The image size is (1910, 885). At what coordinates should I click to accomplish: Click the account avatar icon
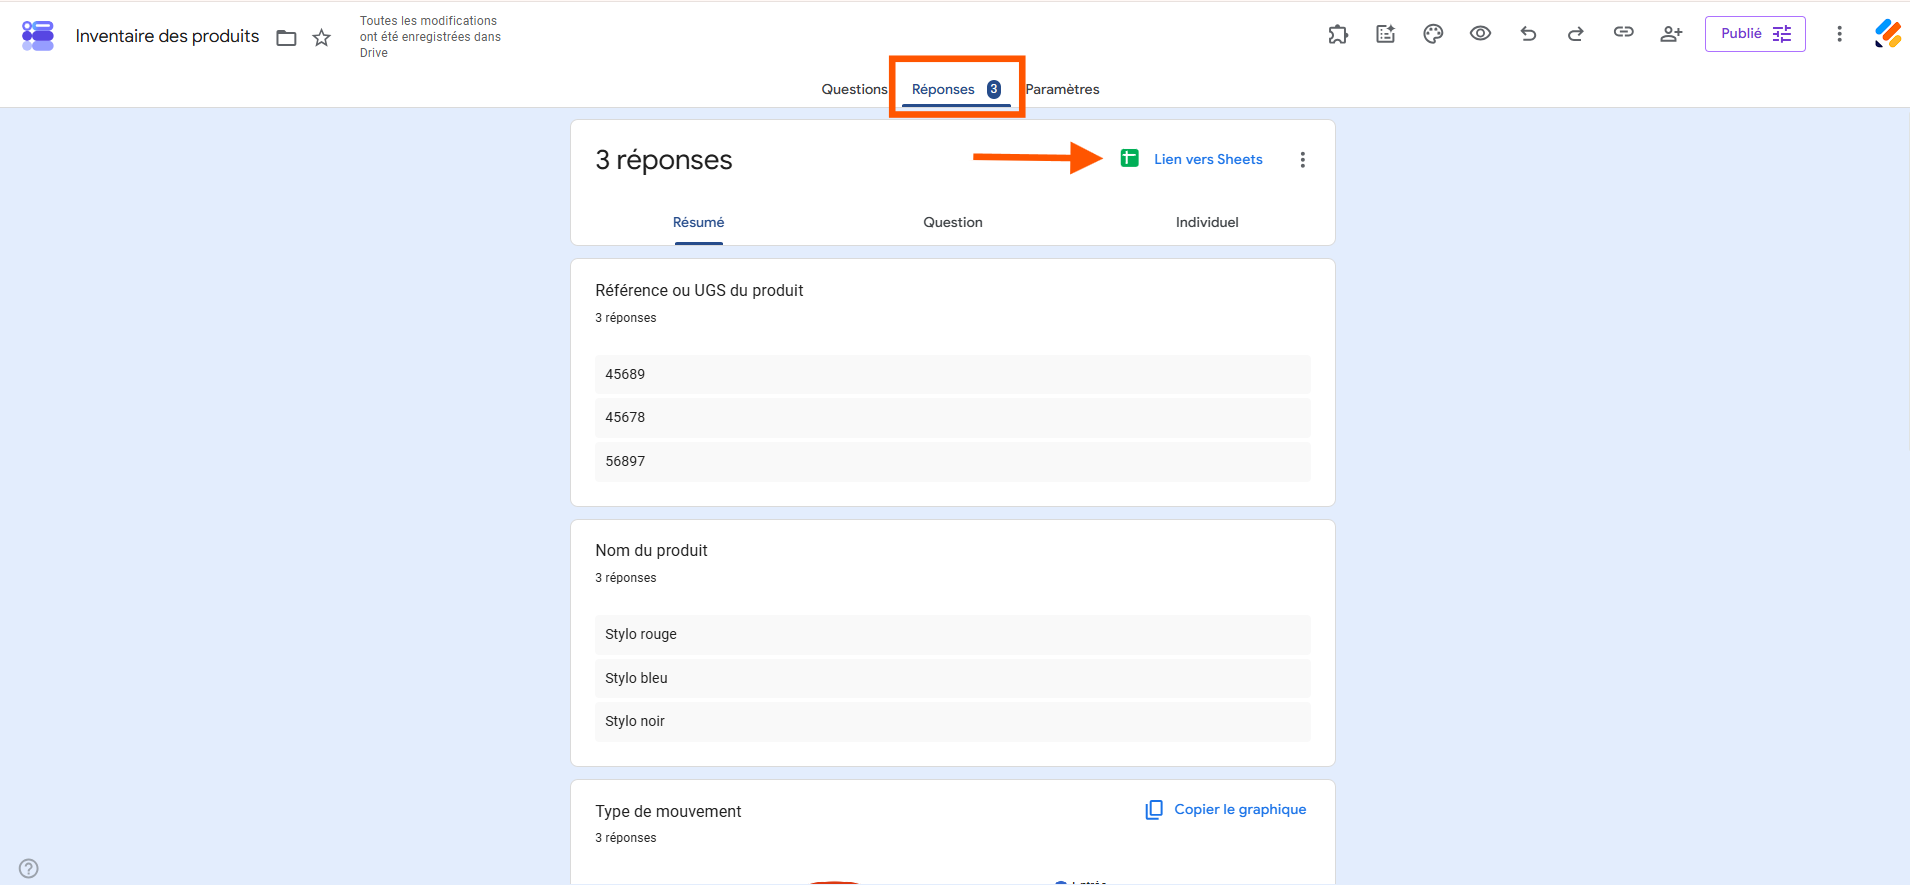pyautogui.click(x=1888, y=34)
